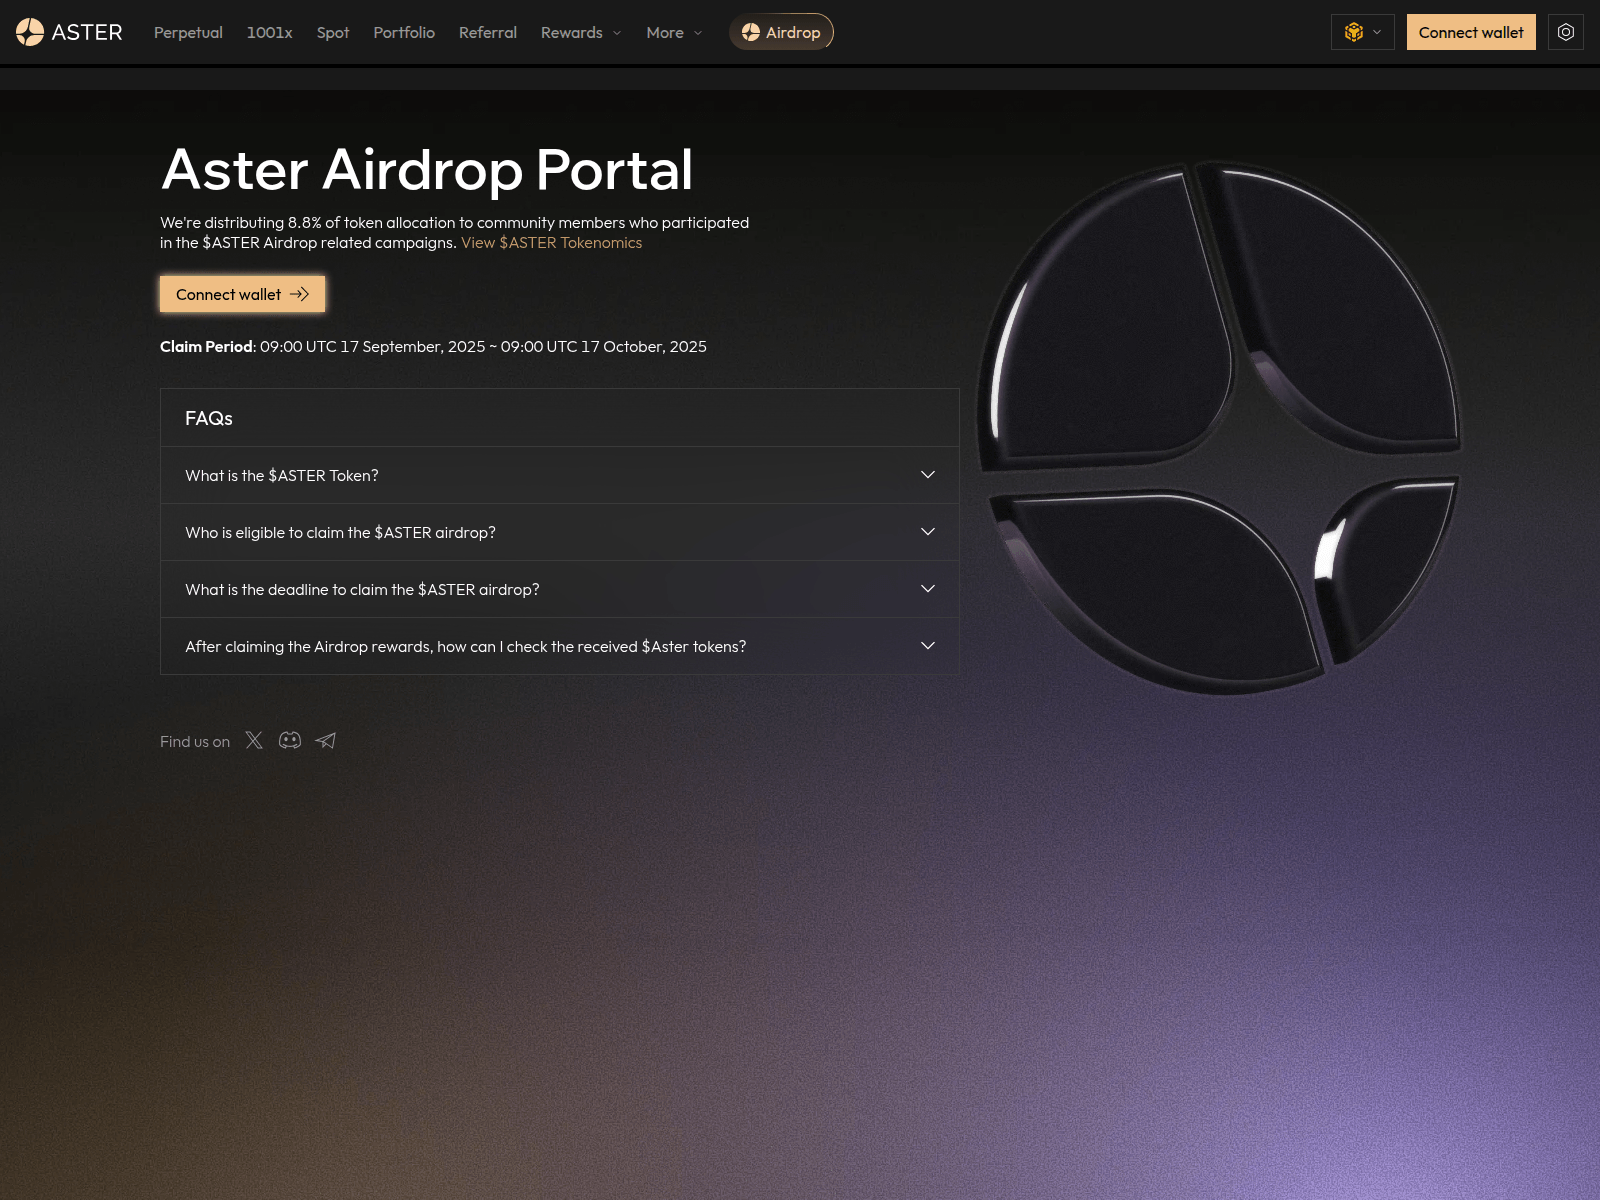Viewport: 1600px width, 1200px height.
Task: Click the arrow inside Connect wallet button
Action: 300,294
